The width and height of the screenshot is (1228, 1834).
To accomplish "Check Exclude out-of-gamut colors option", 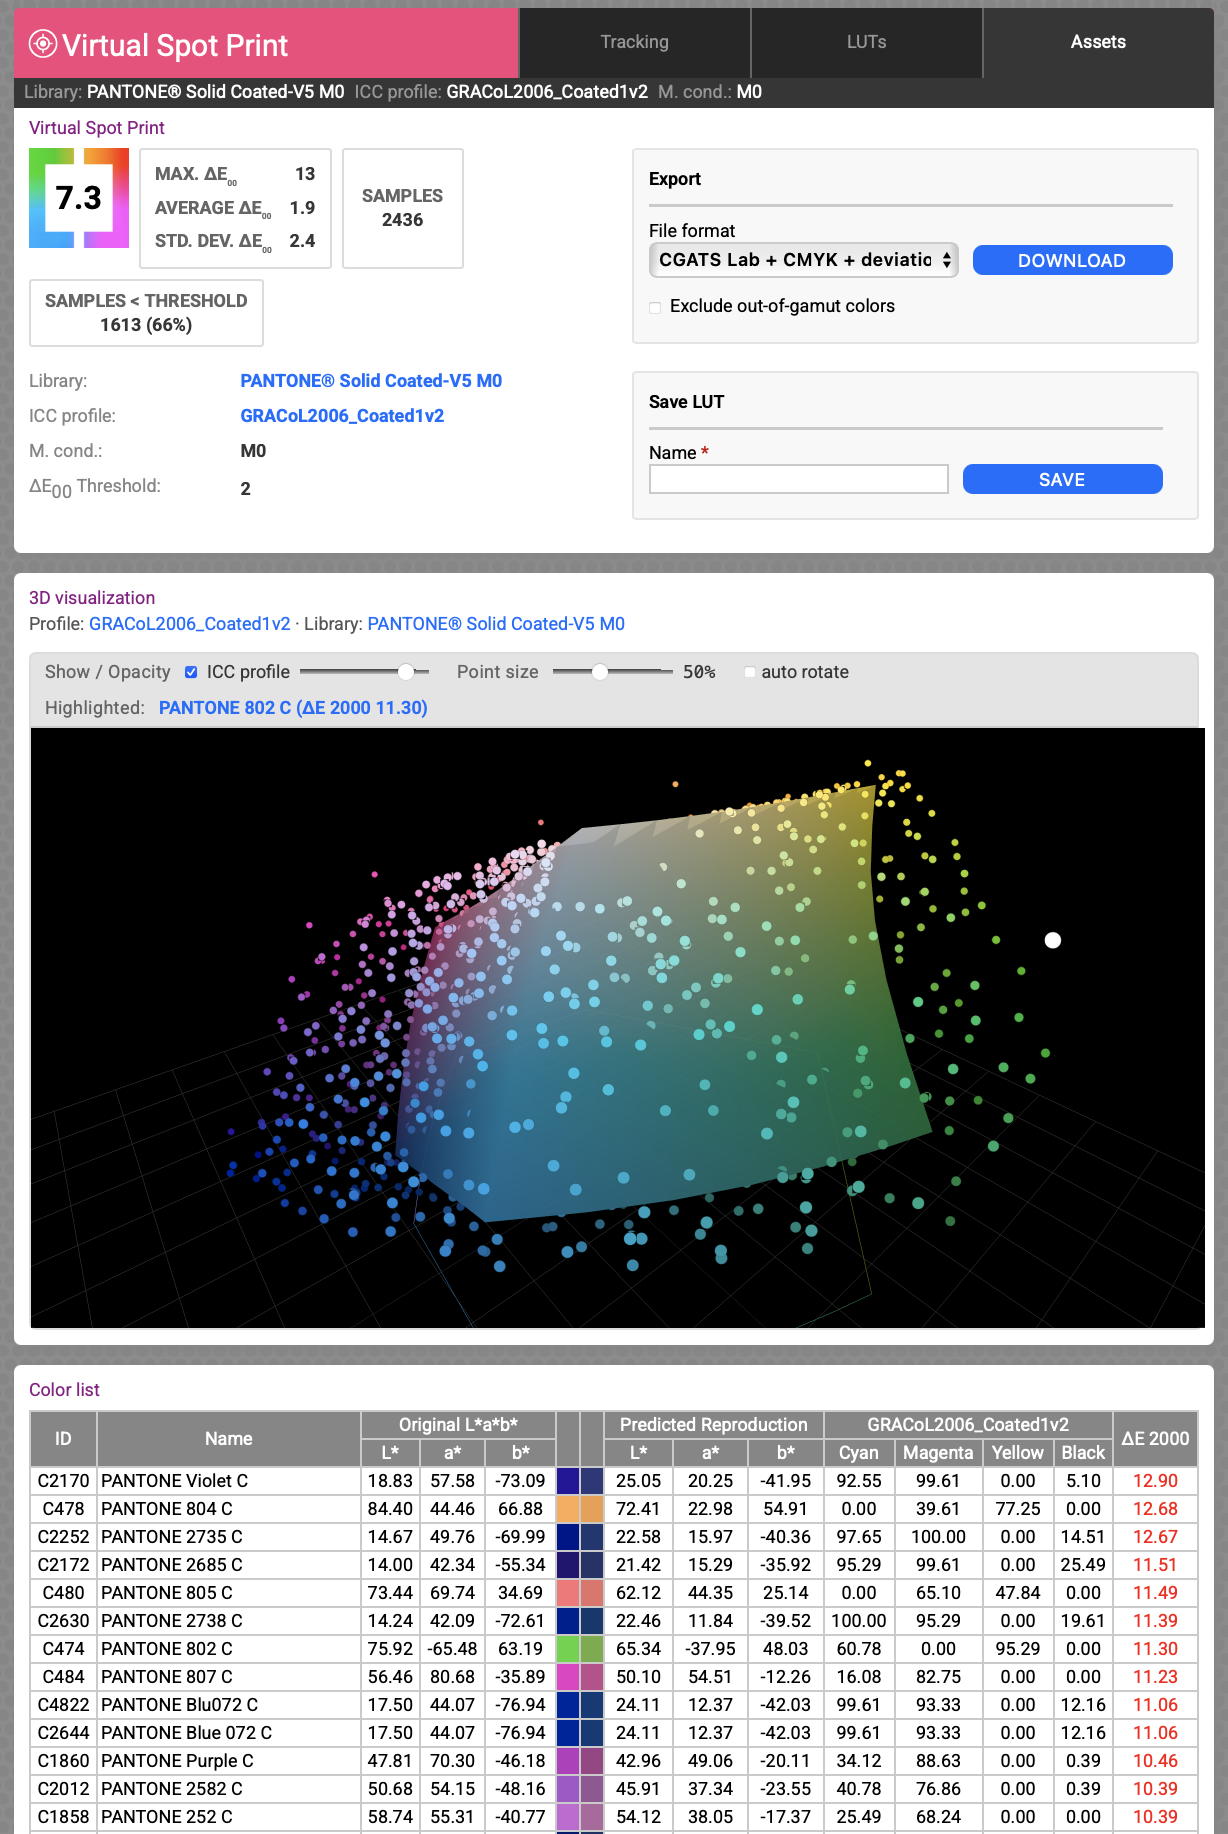I will (656, 307).
